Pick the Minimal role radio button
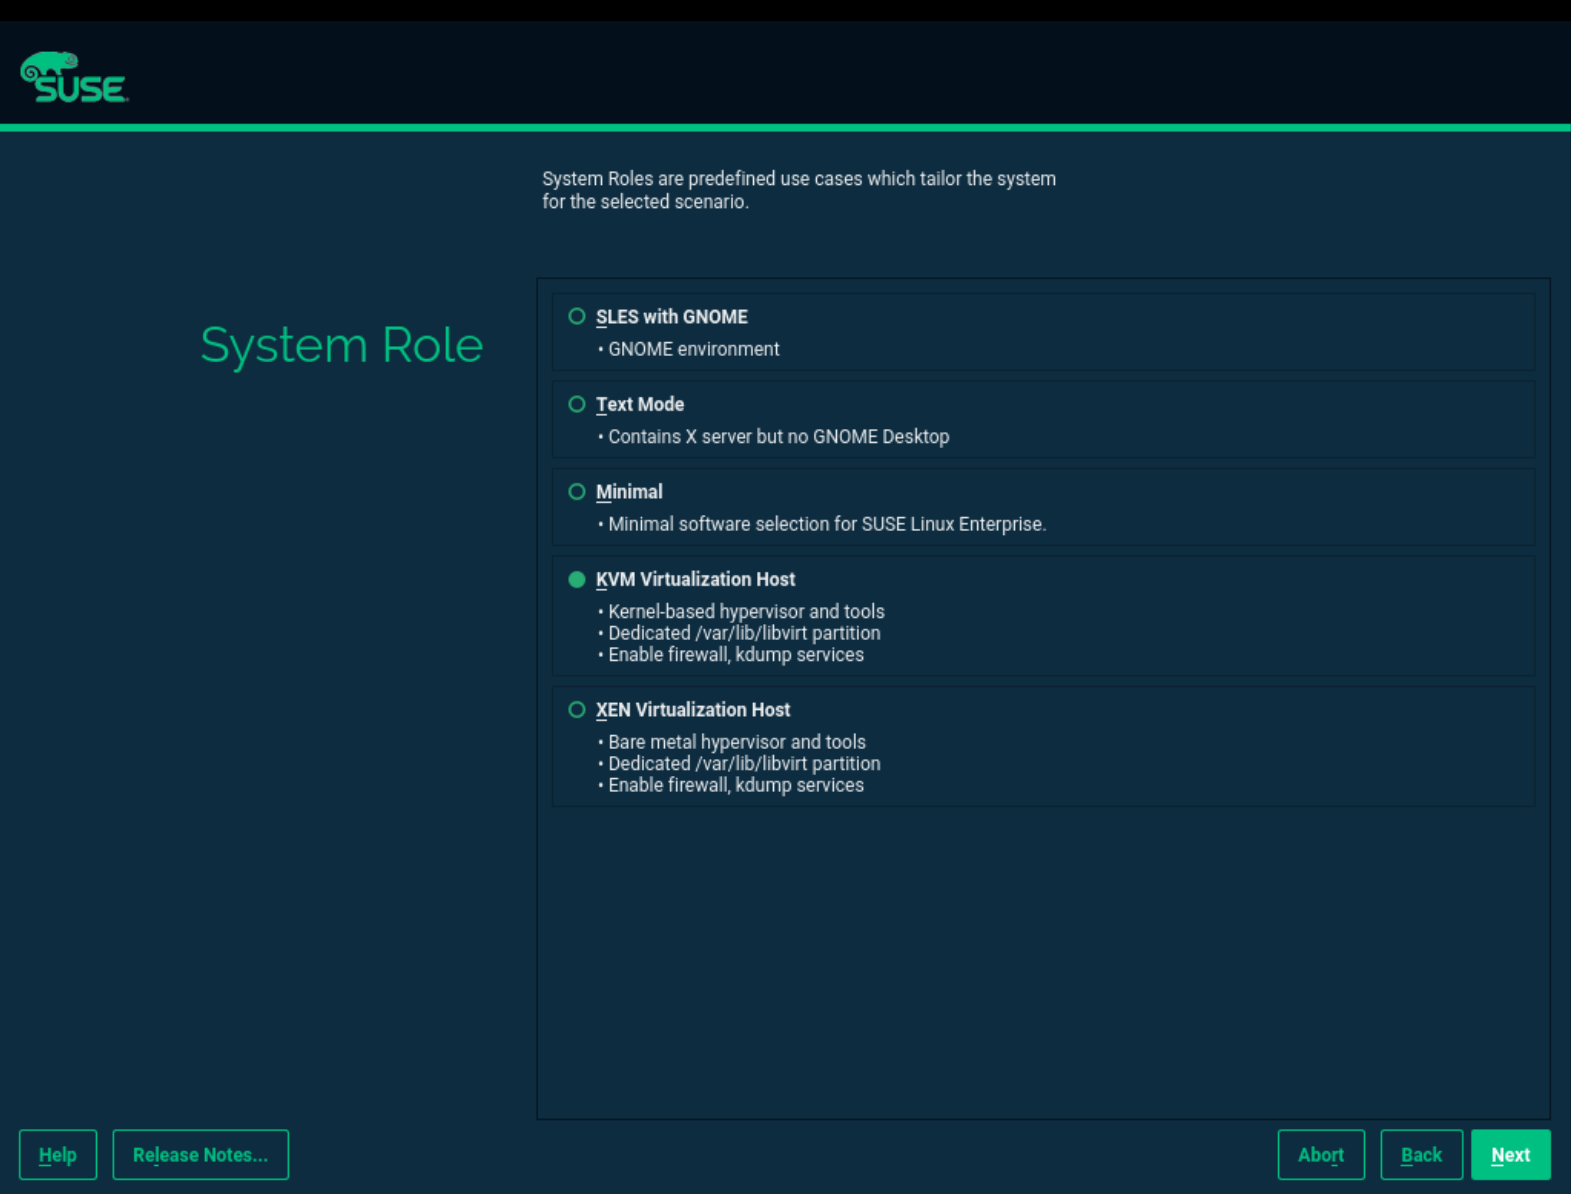This screenshot has width=1571, height=1194. pos(577,492)
